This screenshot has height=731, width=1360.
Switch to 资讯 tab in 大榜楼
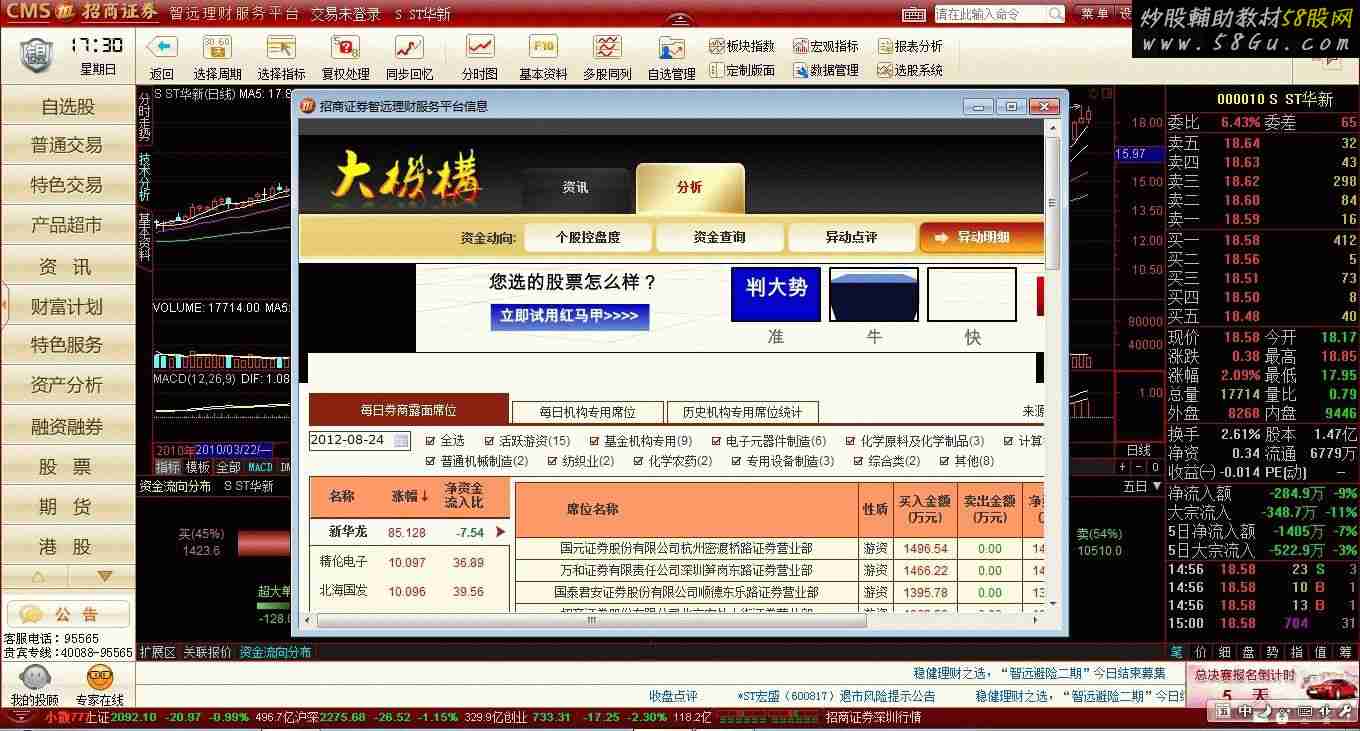click(575, 187)
